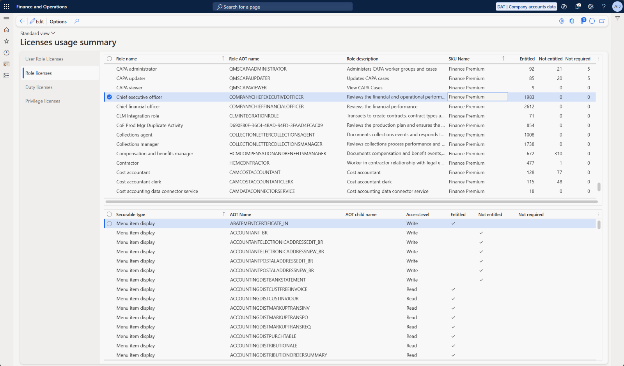Collapse the navigation pane hamburger icon
624x366 pixels.
[x=6, y=18]
